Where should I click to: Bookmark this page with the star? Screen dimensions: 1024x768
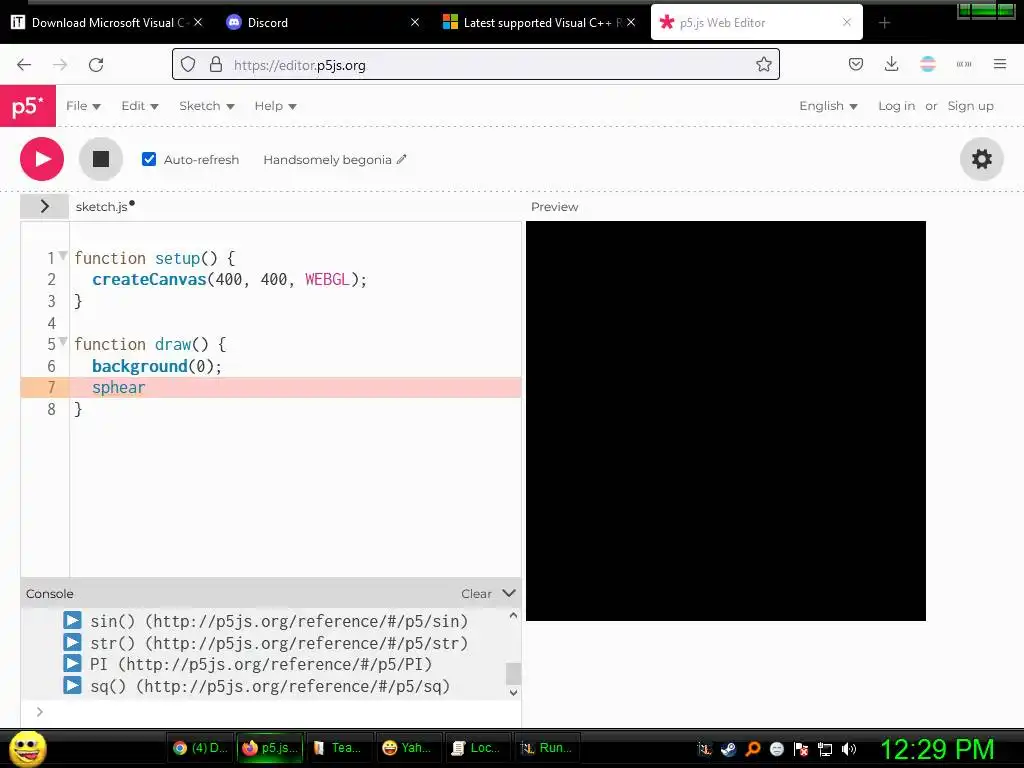[763, 64]
